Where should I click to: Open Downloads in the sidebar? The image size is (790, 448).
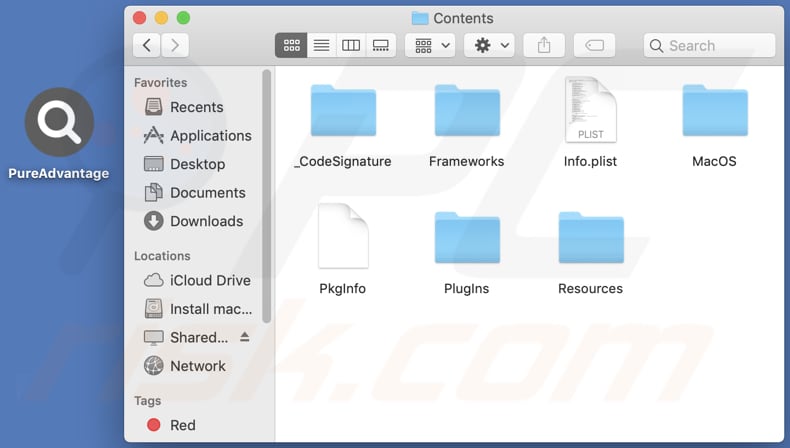point(193,221)
